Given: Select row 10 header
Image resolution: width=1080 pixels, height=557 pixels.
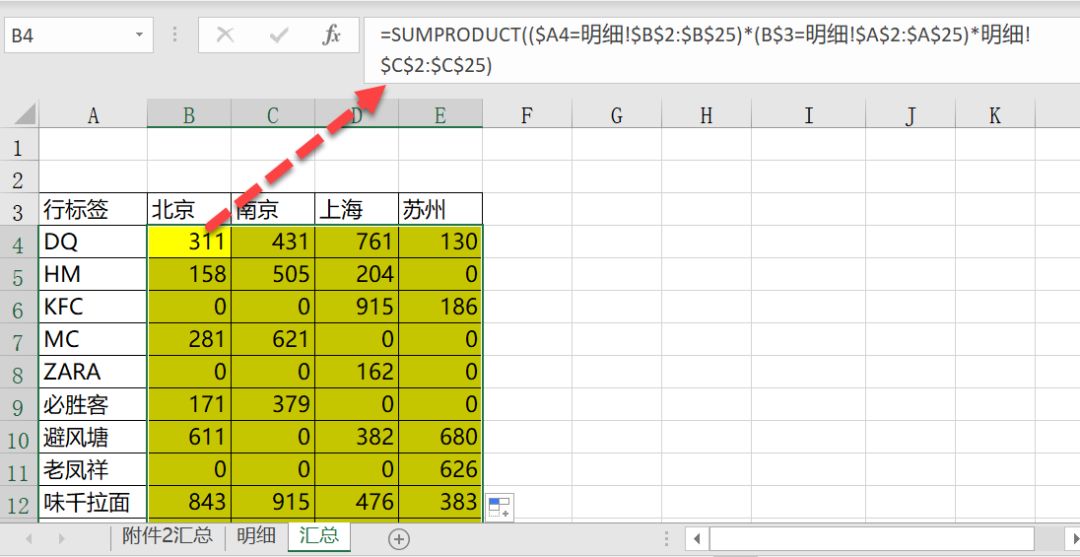Looking at the screenshot, I should (x=19, y=437).
